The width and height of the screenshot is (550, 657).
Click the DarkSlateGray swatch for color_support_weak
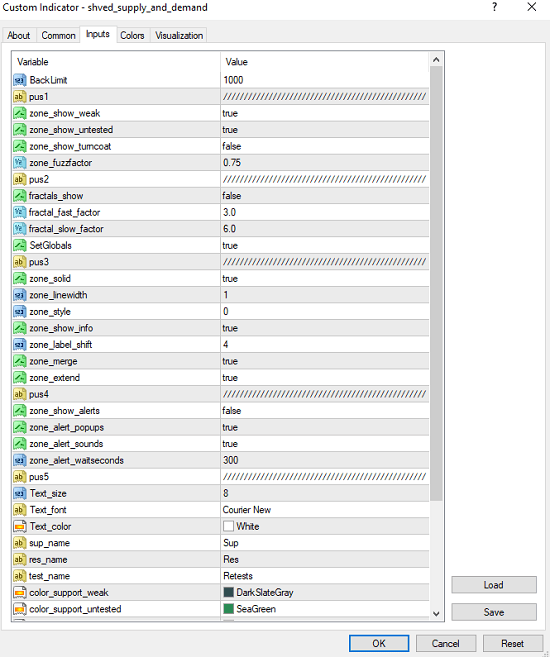point(228,592)
